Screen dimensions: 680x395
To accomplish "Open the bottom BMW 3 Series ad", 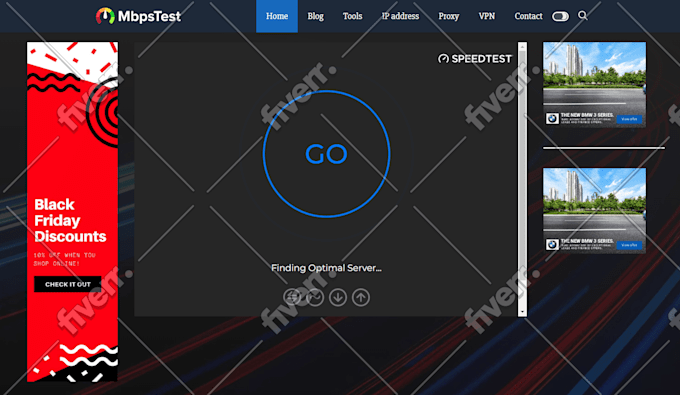I will [594, 210].
